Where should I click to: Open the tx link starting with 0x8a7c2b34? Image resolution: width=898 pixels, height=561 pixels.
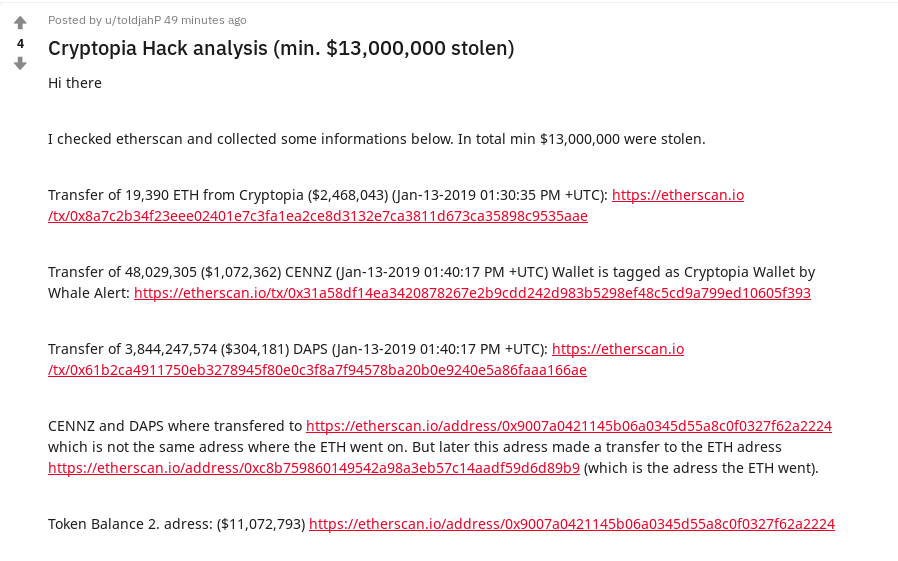coord(318,216)
